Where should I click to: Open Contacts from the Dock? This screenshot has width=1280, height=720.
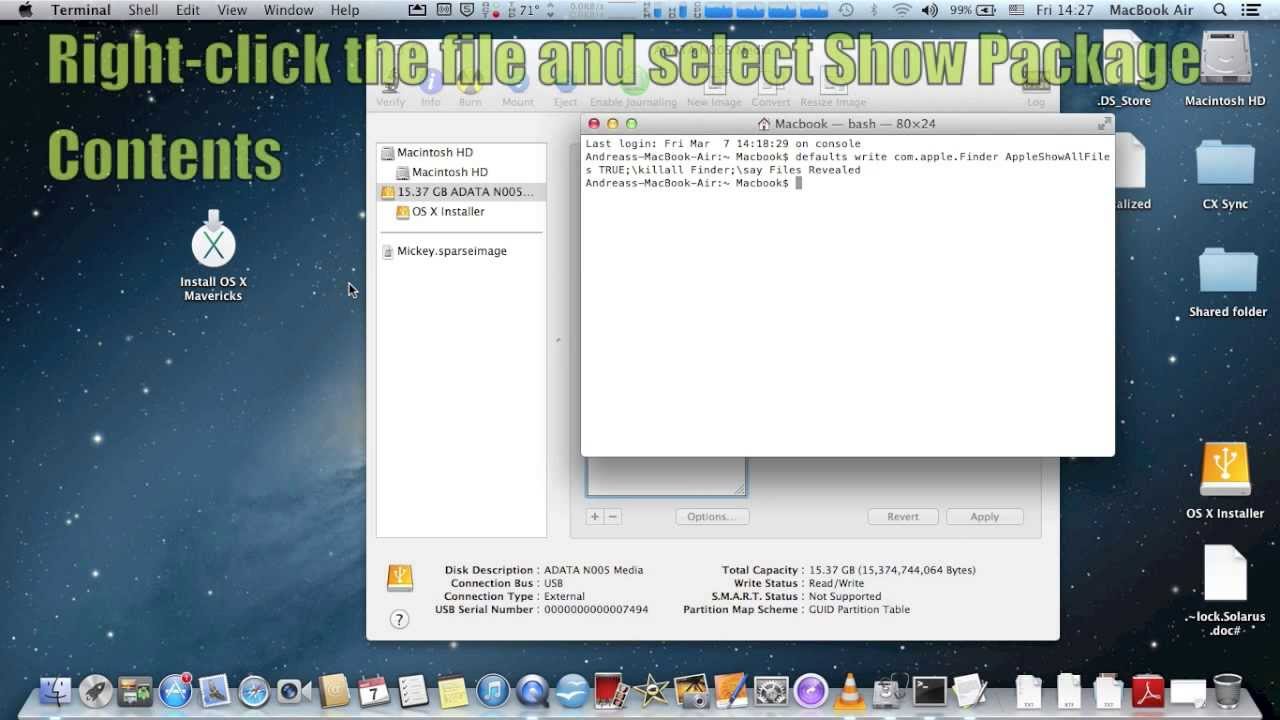coord(333,691)
